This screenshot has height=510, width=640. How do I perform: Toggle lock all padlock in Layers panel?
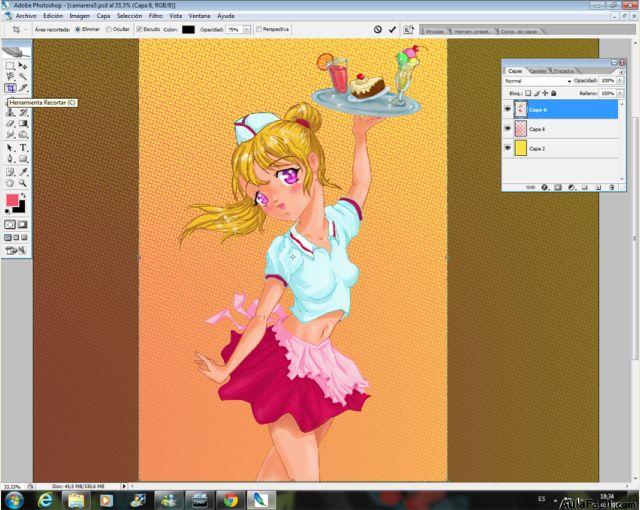[553, 93]
